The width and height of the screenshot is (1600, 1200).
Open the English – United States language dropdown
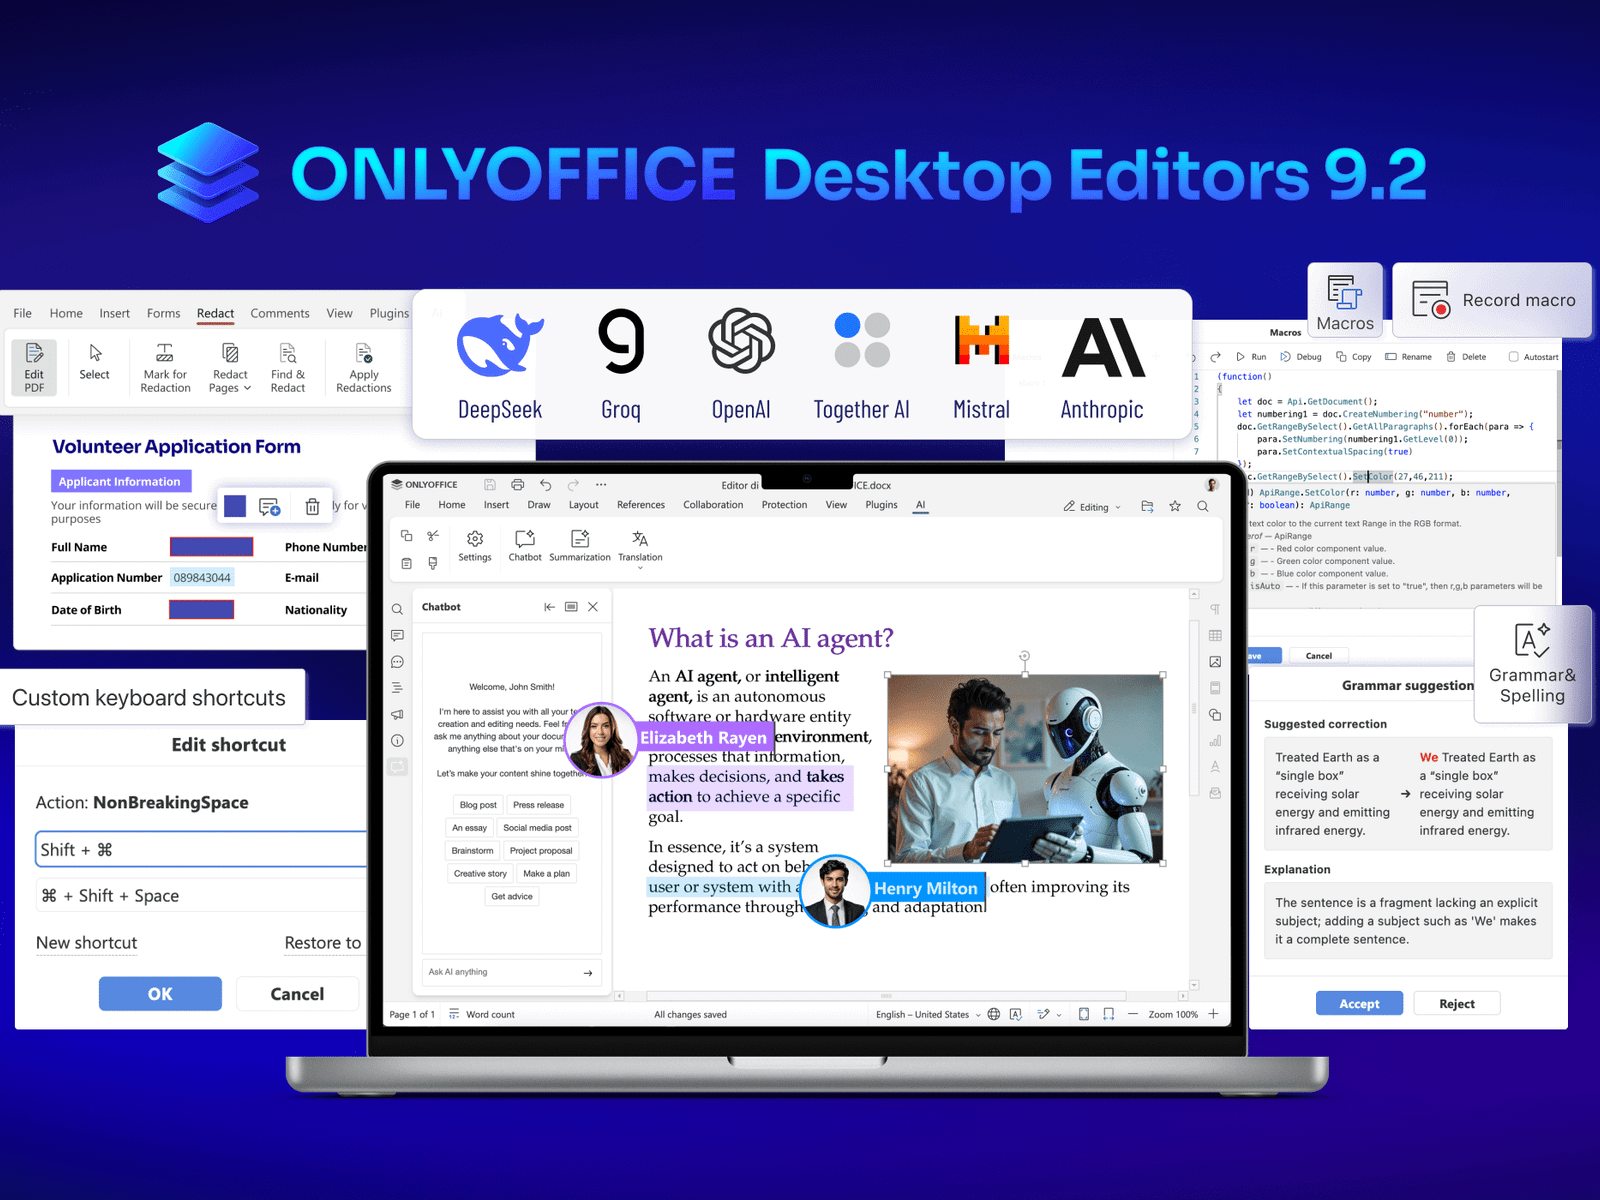click(x=928, y=1014)
